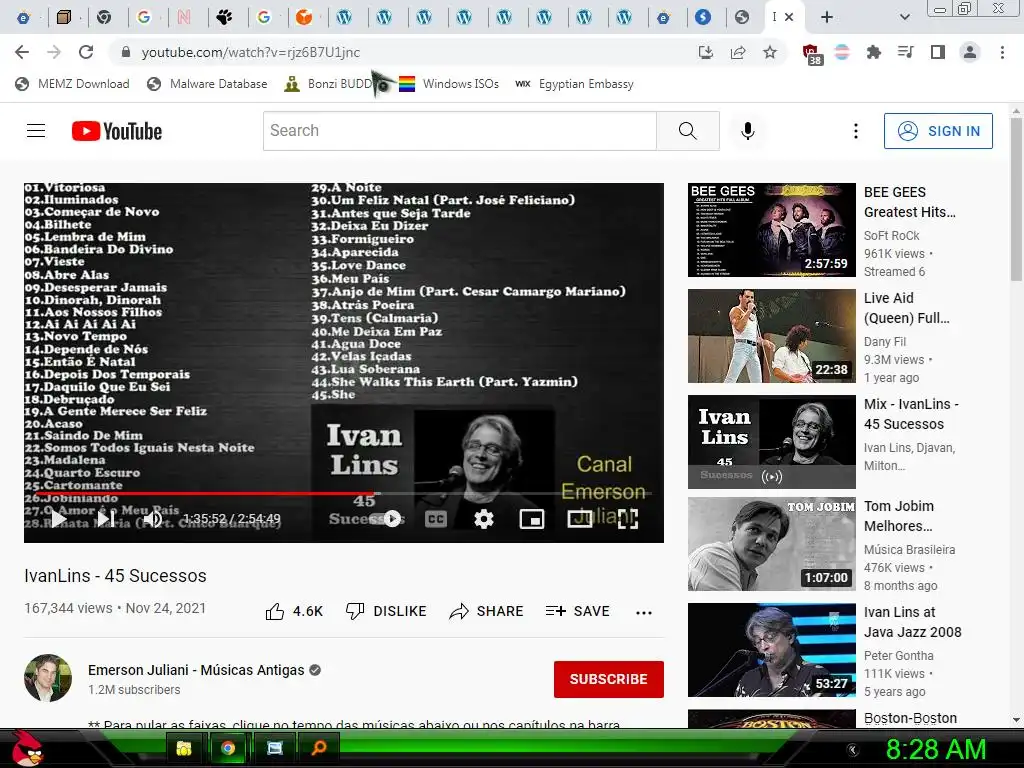Viewport: 1024px width, 768px height.
Task: Go forward in browser history
Action: tap(54, 52)
